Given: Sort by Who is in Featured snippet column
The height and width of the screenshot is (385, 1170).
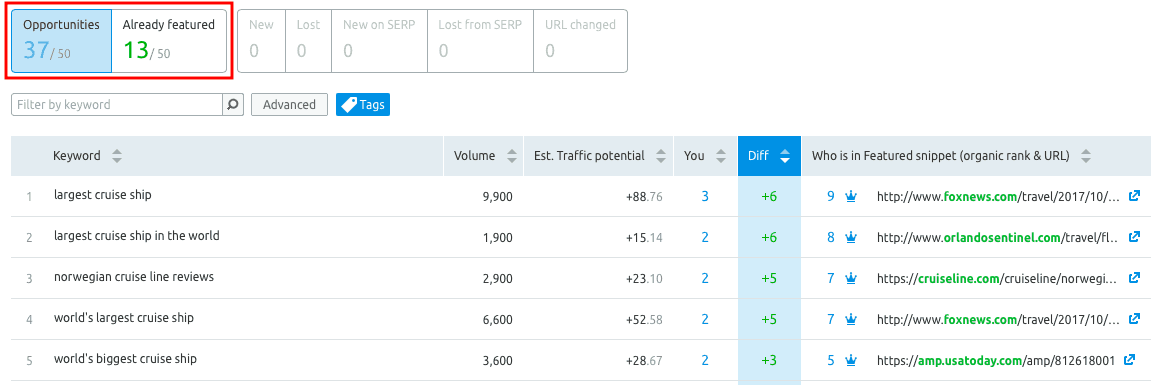Looking at the screenshot, I should 1086,156.
